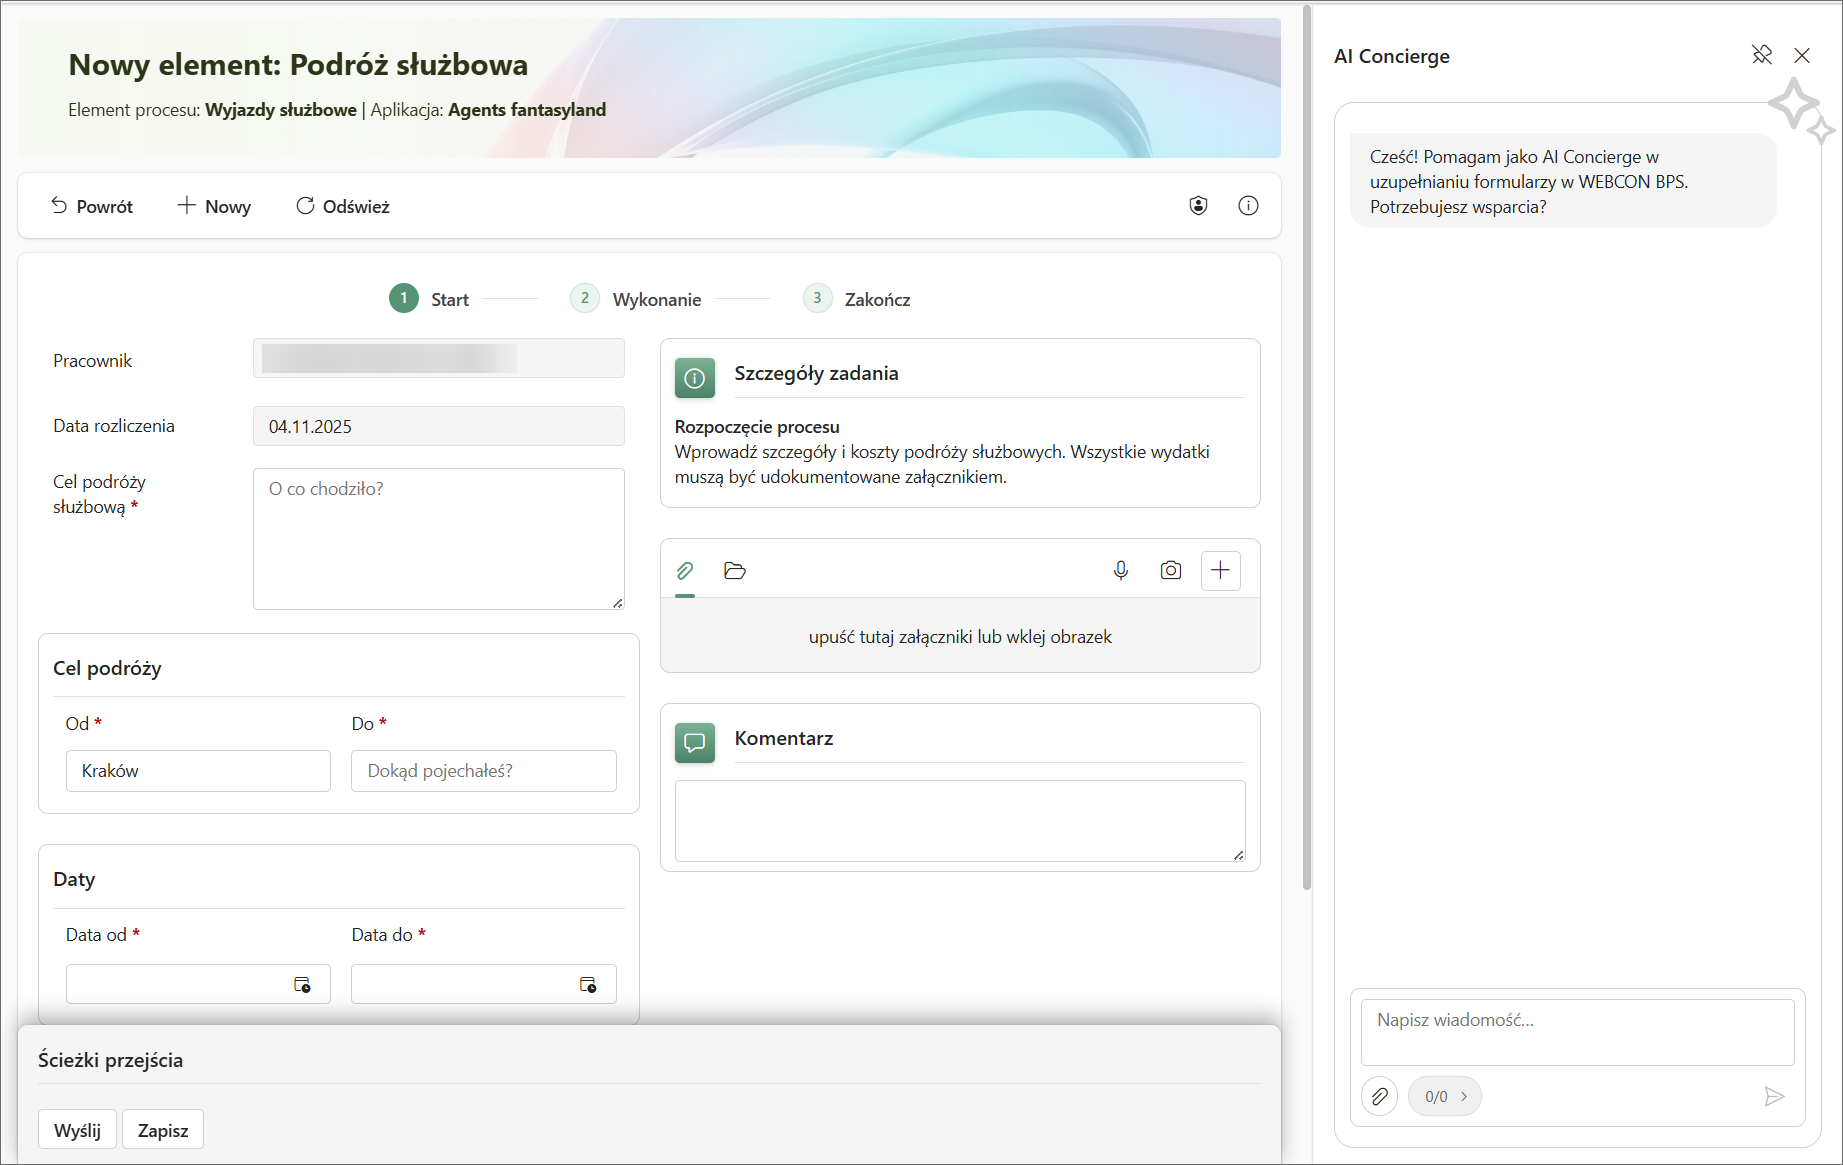Click the Napisz wiadomość chat input
Image resolution: width=1843 pixels, height=1165 pixels.
coord(1577,1032)
